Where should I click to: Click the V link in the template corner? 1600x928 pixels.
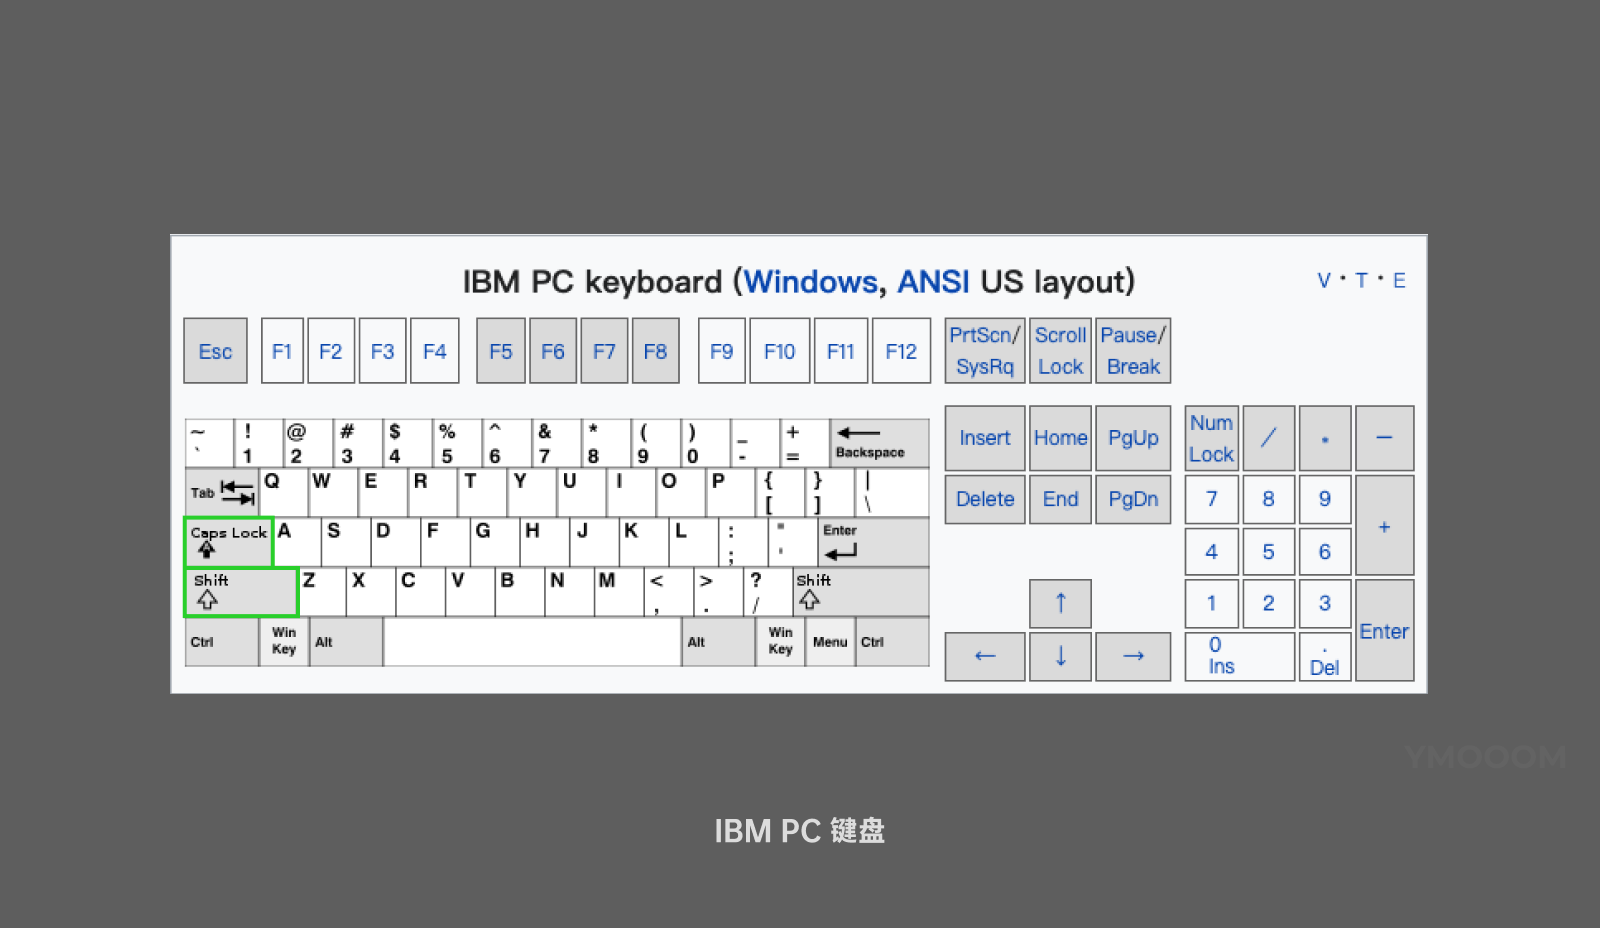pos(1324,281)
